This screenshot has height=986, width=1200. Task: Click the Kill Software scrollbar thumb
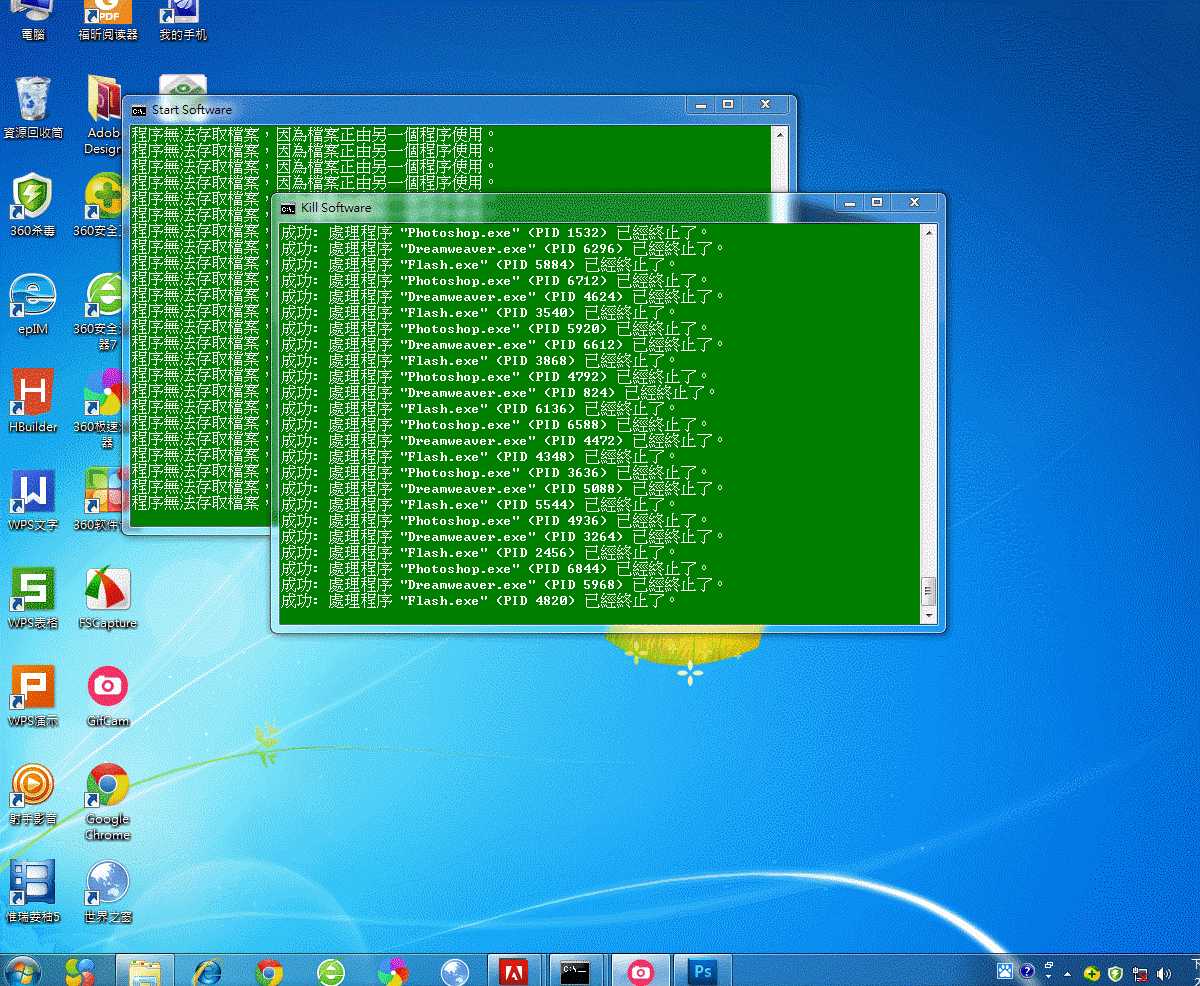pos(928,590)
